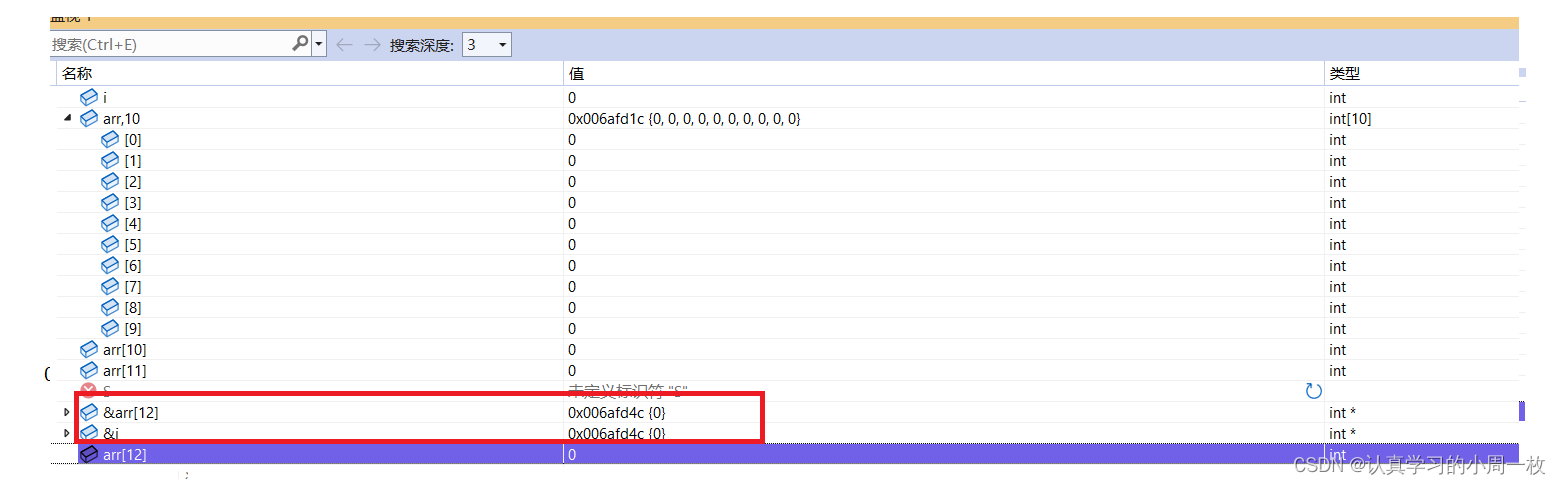The width and height of the screenshot is (1561, 485).
Task: Click the 名称 column header
Action: coord(77,74)
